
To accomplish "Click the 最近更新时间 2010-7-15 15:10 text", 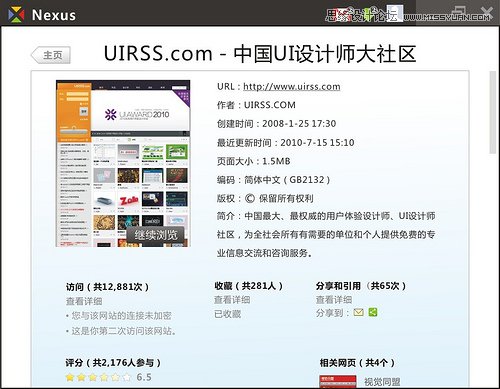I will pos(285,143).
